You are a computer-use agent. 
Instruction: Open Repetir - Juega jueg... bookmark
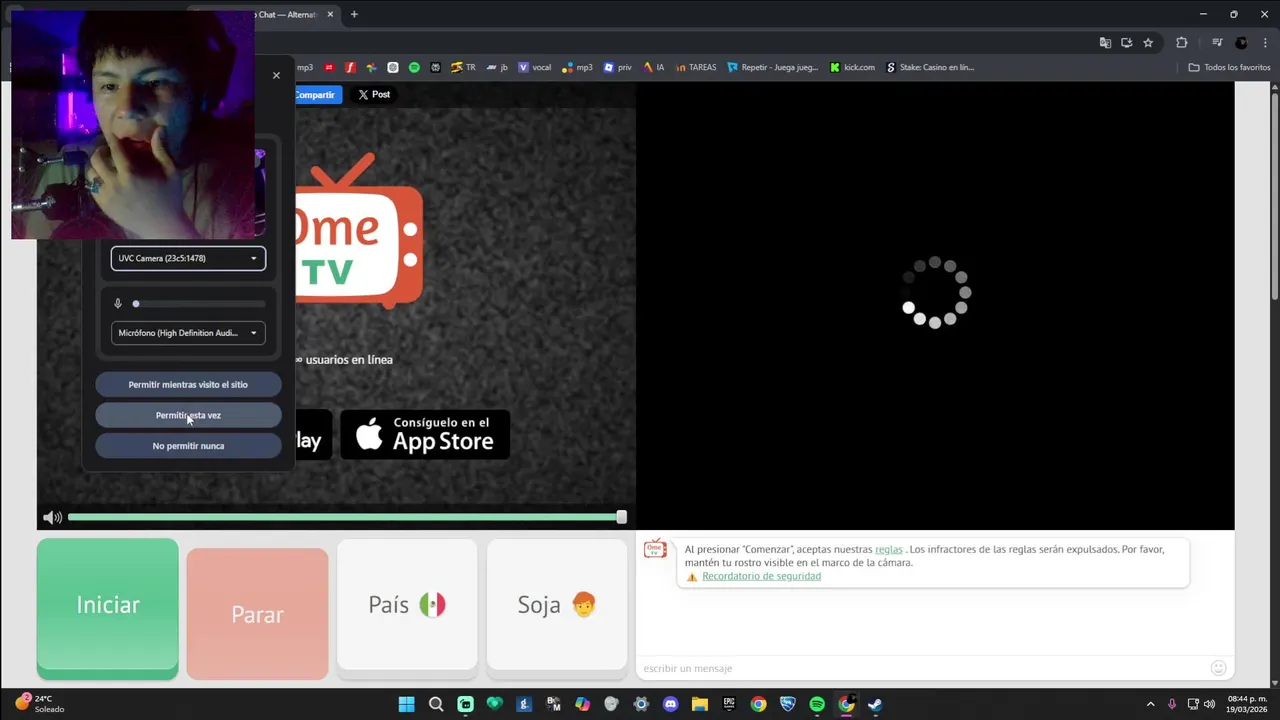[x=772, y=67]
